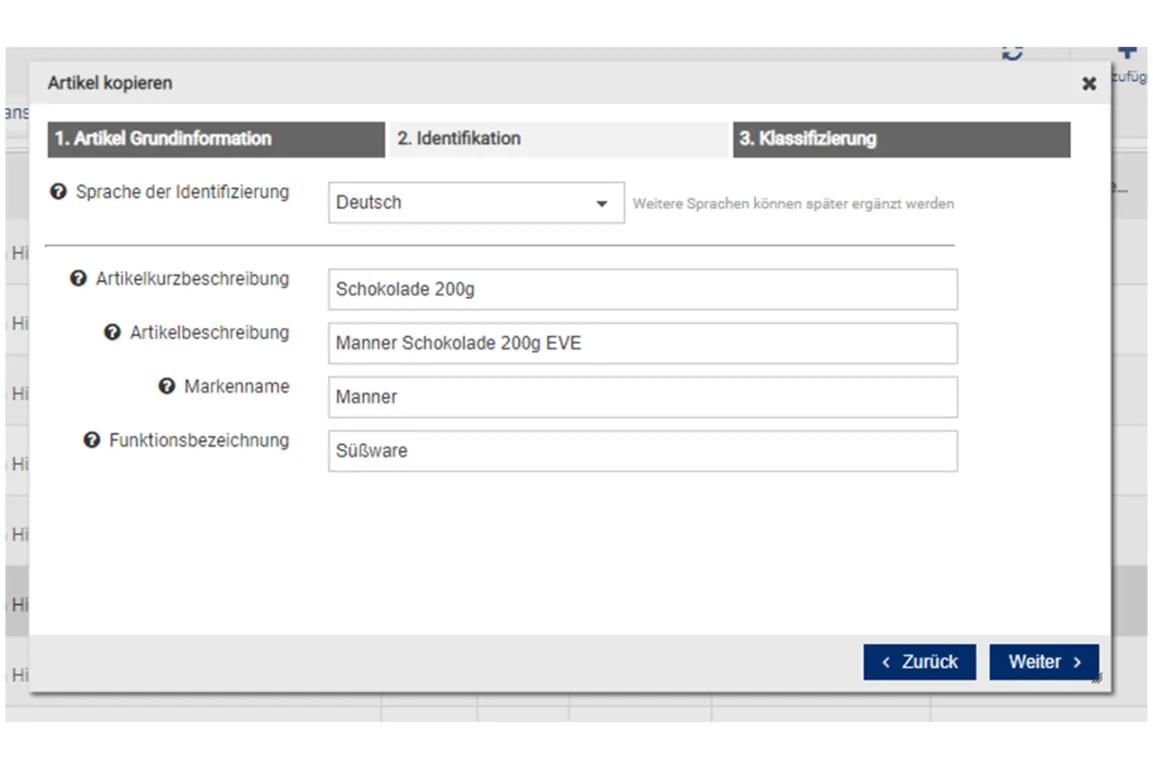
Task: Show help for Funktionsbezeichnung
Action: tap(91, 440)
